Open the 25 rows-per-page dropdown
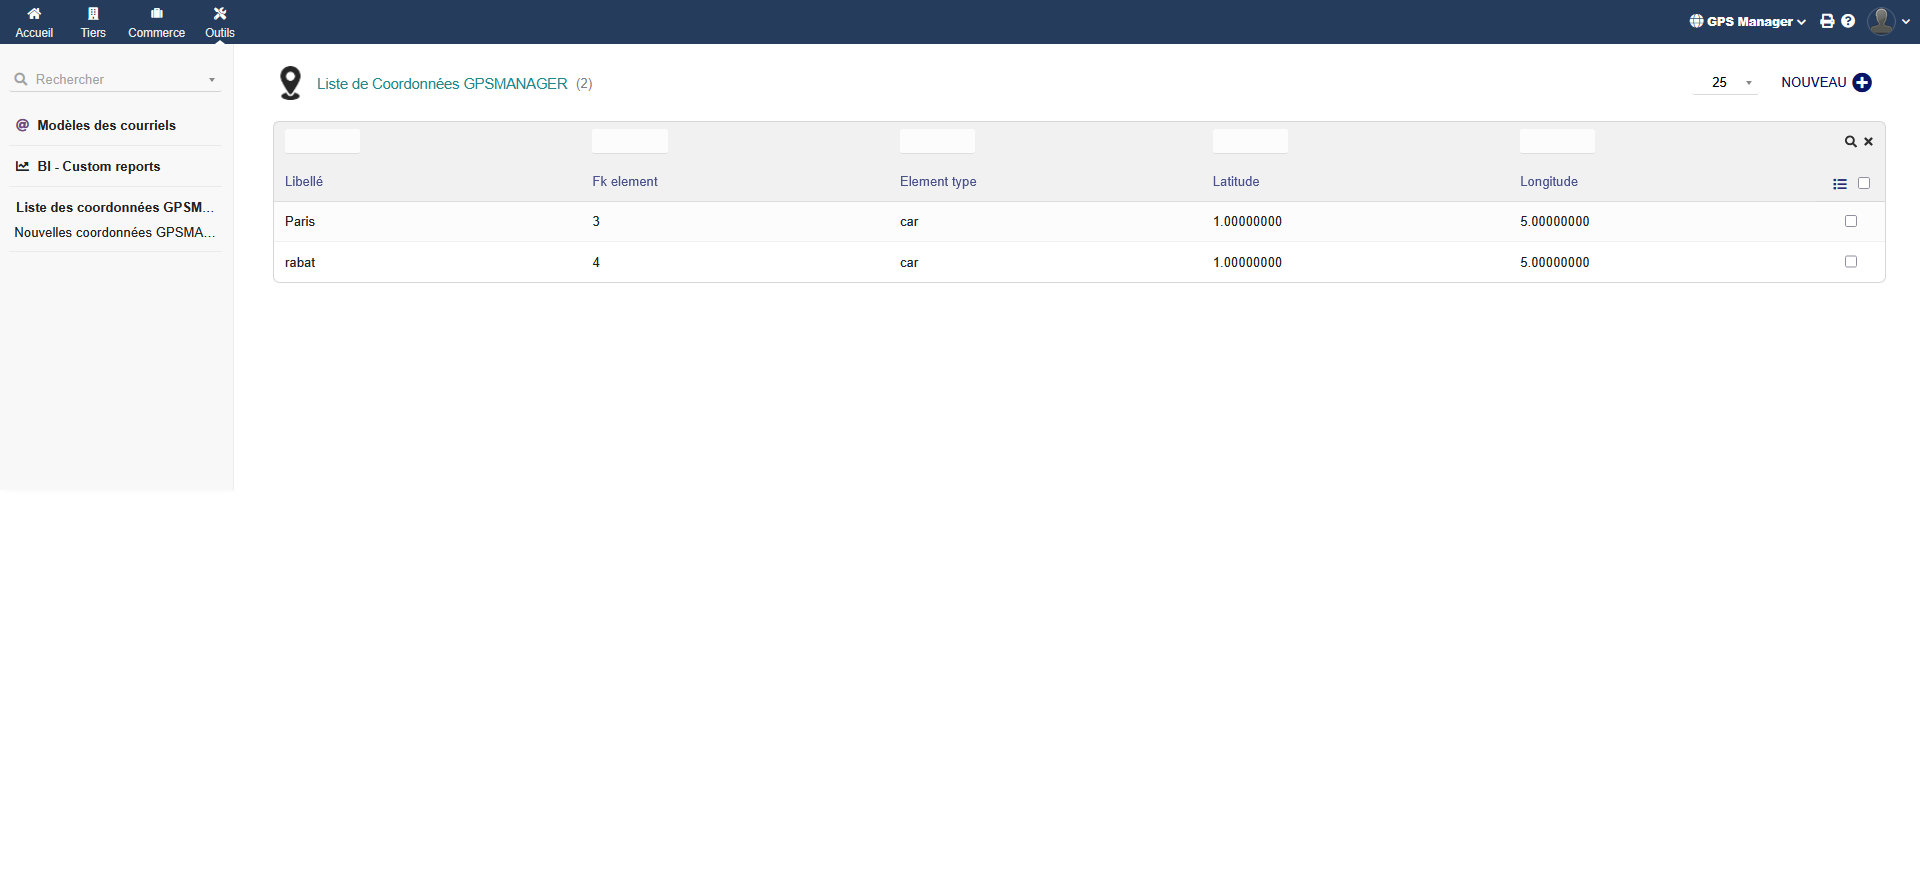 click(1725, 83)
